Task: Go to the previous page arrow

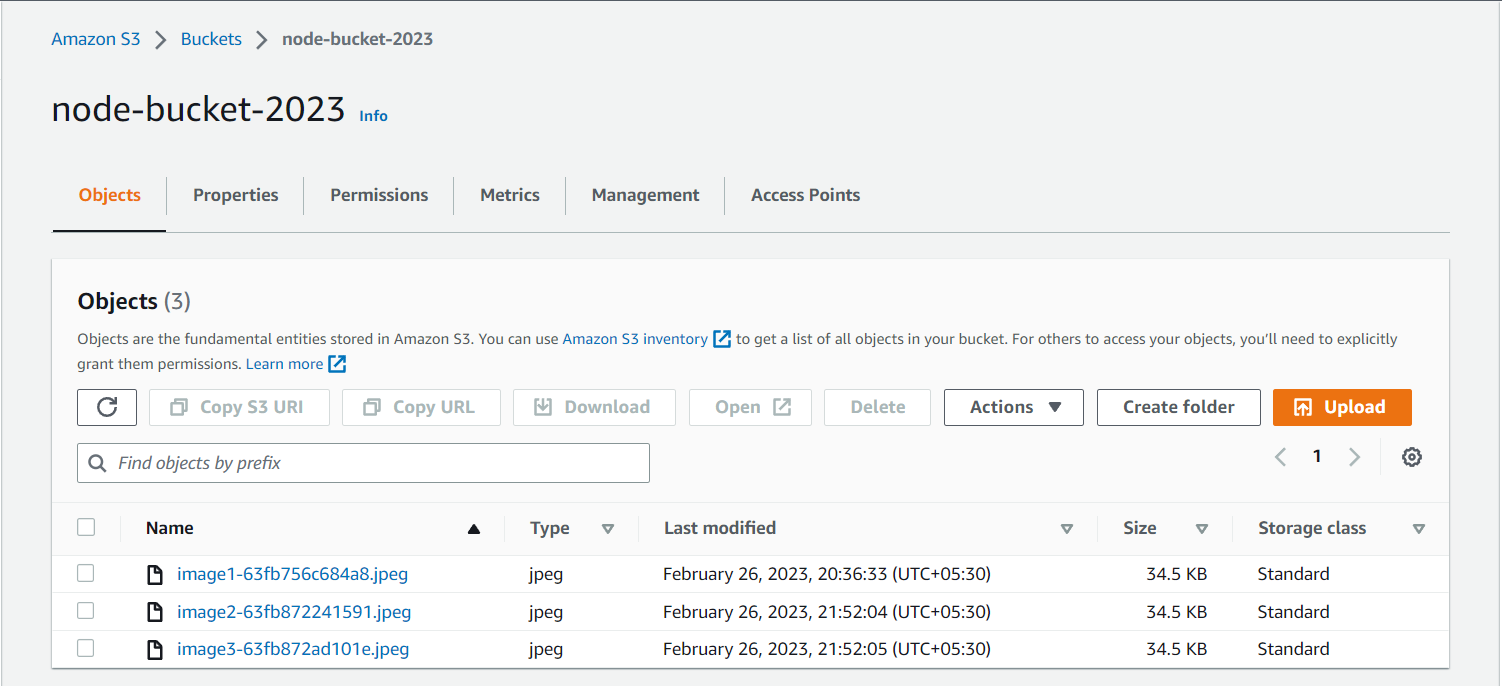Action: (x=1280, y=457)
